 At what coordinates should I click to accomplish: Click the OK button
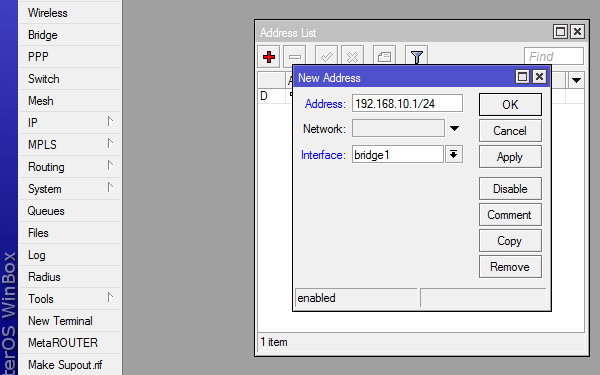[510, 104]
